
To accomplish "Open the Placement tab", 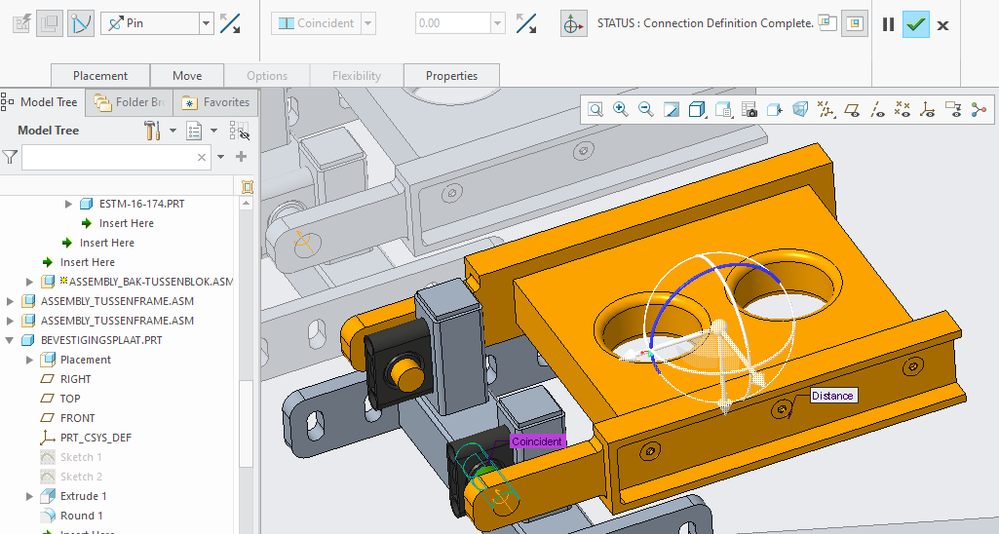I will click(100, 76).
